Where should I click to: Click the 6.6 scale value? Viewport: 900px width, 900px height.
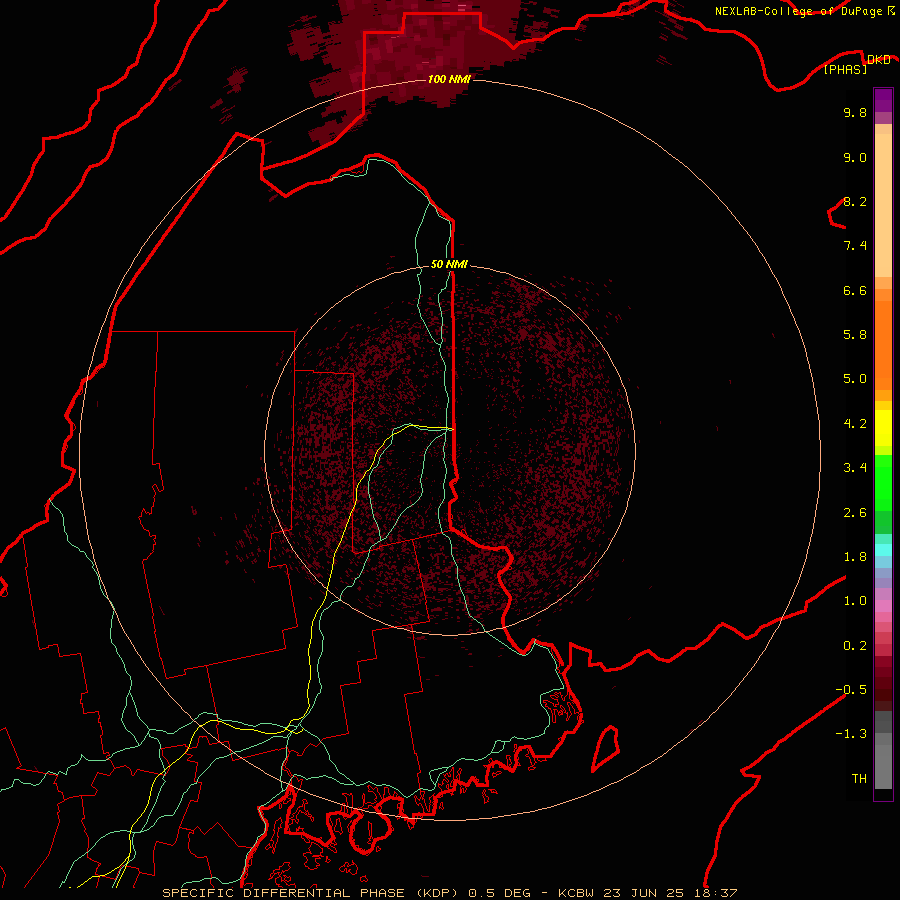[855, 290]
